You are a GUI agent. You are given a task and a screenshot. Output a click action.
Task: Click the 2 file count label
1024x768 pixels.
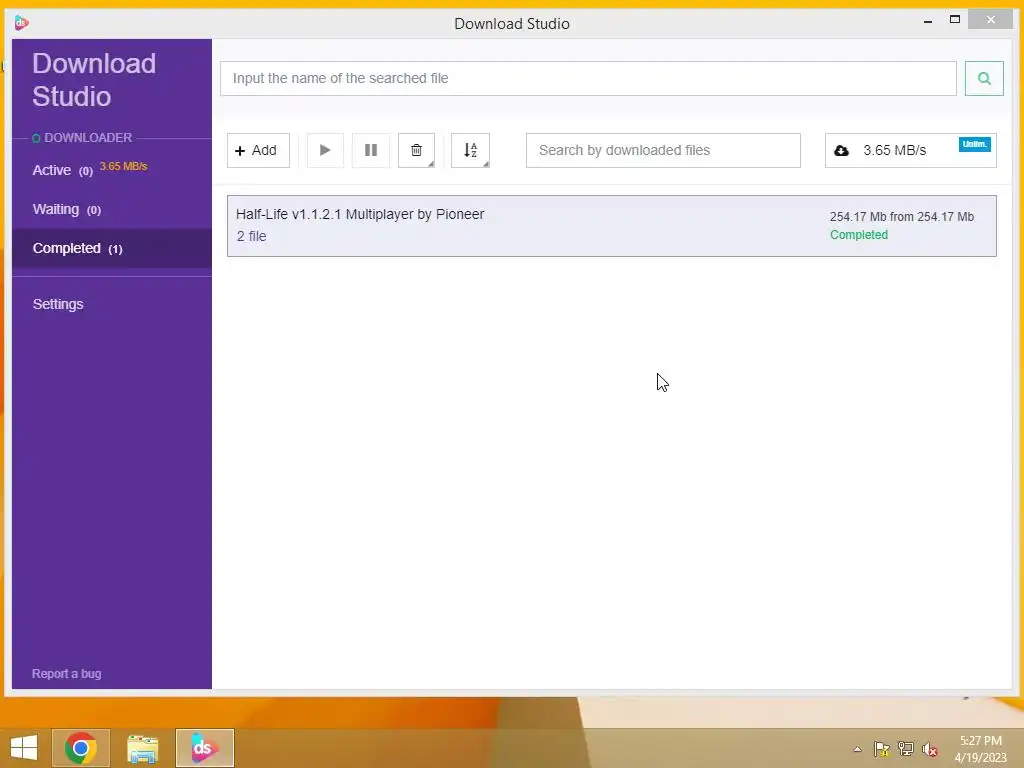click(251, 236)
